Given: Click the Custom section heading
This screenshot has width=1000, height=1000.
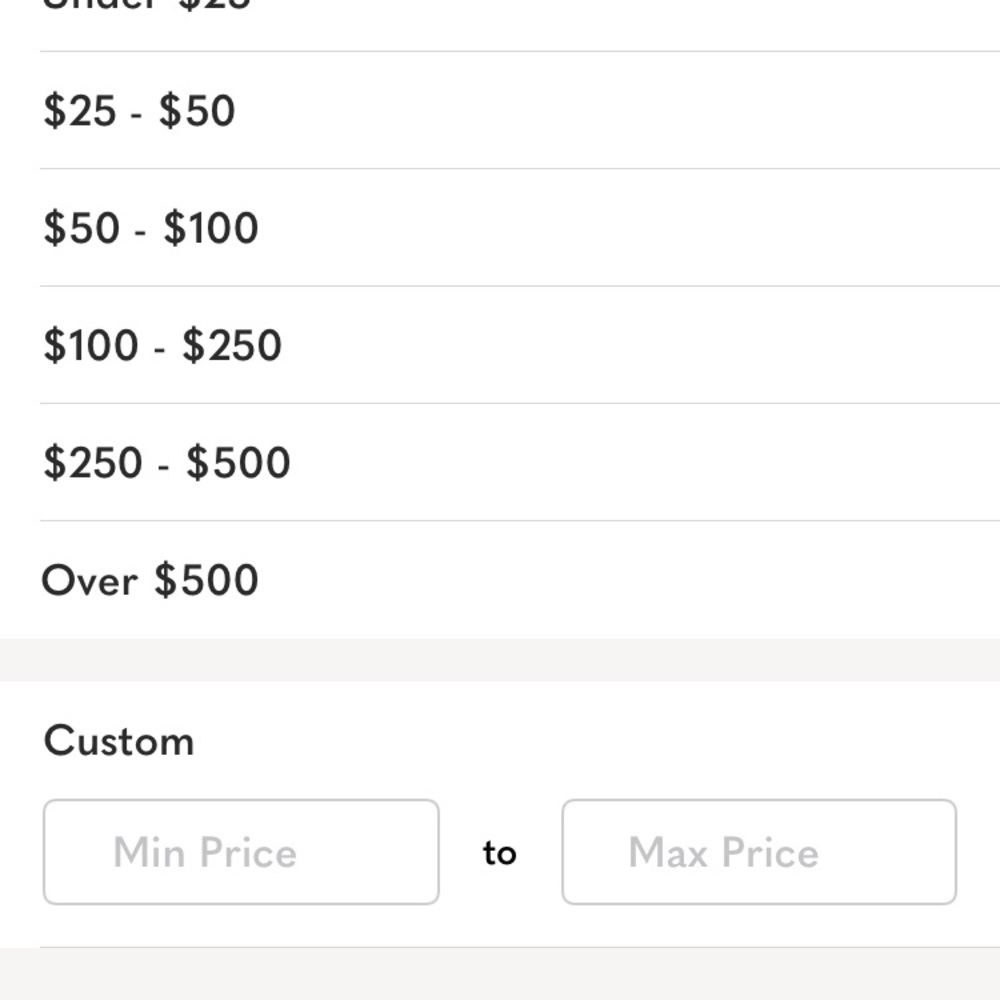Looking at the screenshot, I should [x=119, y=741].
